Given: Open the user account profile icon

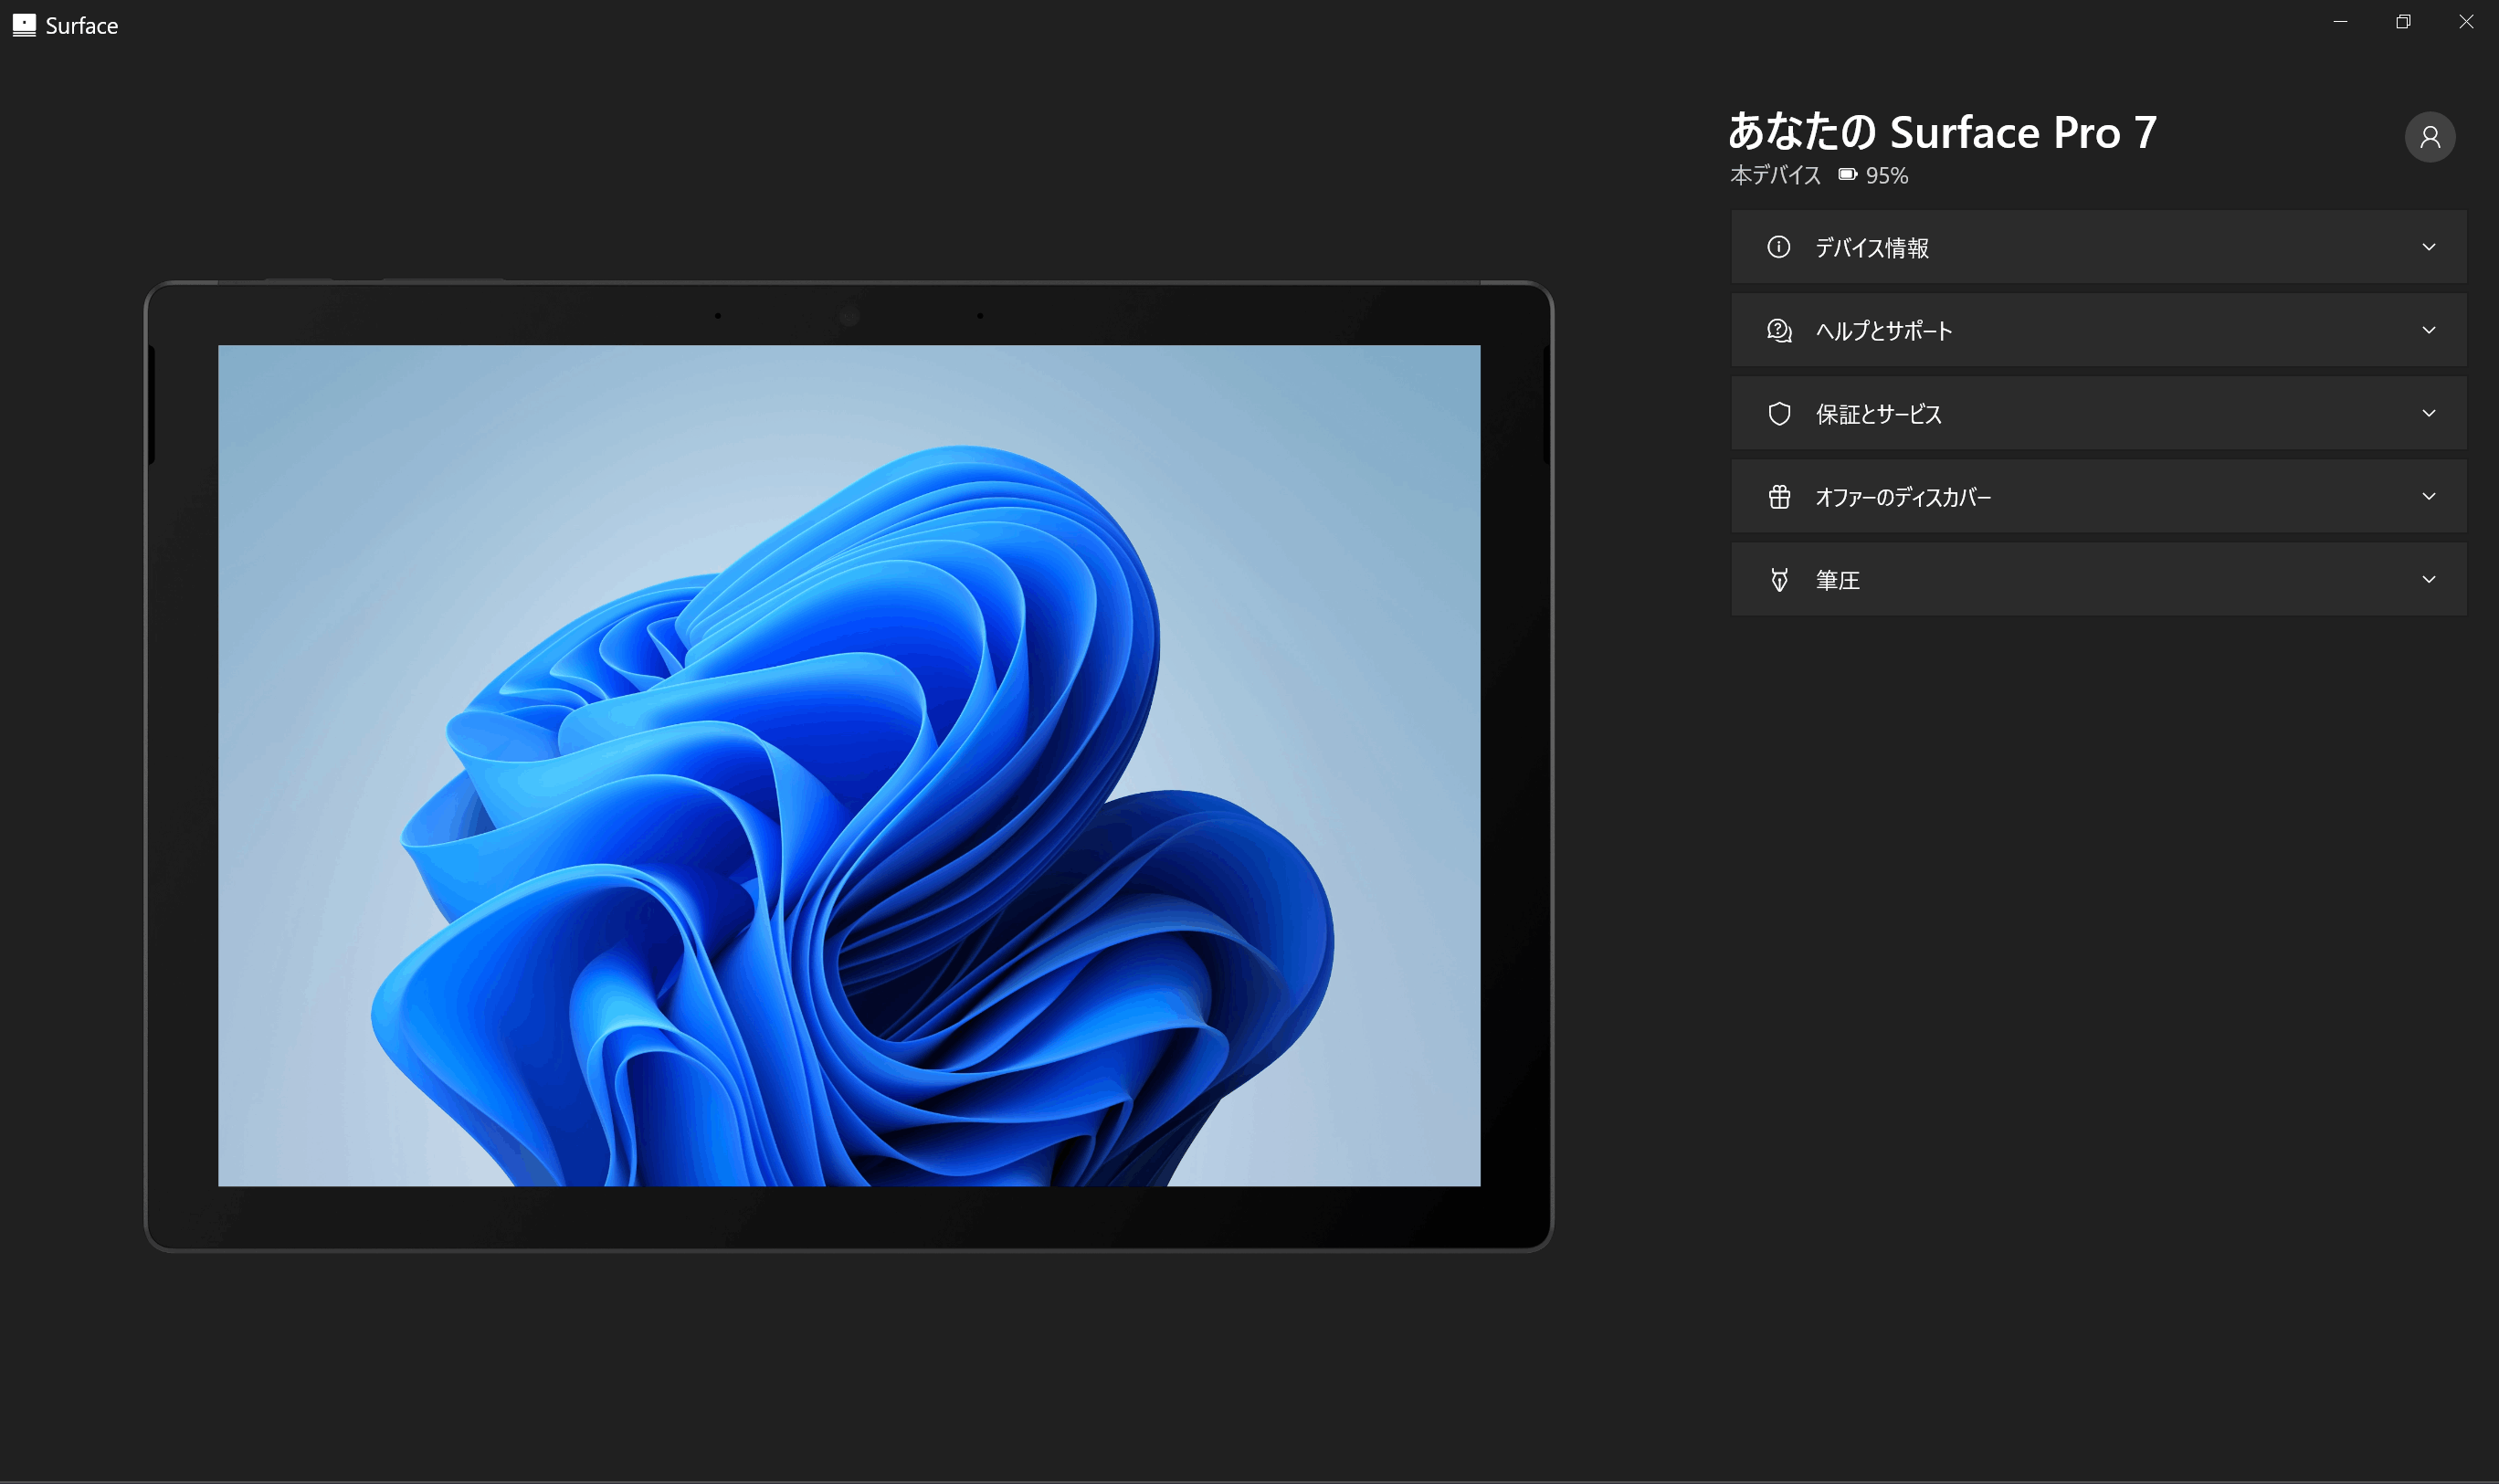Looking at the screenshot, I should pos(2429,137).
